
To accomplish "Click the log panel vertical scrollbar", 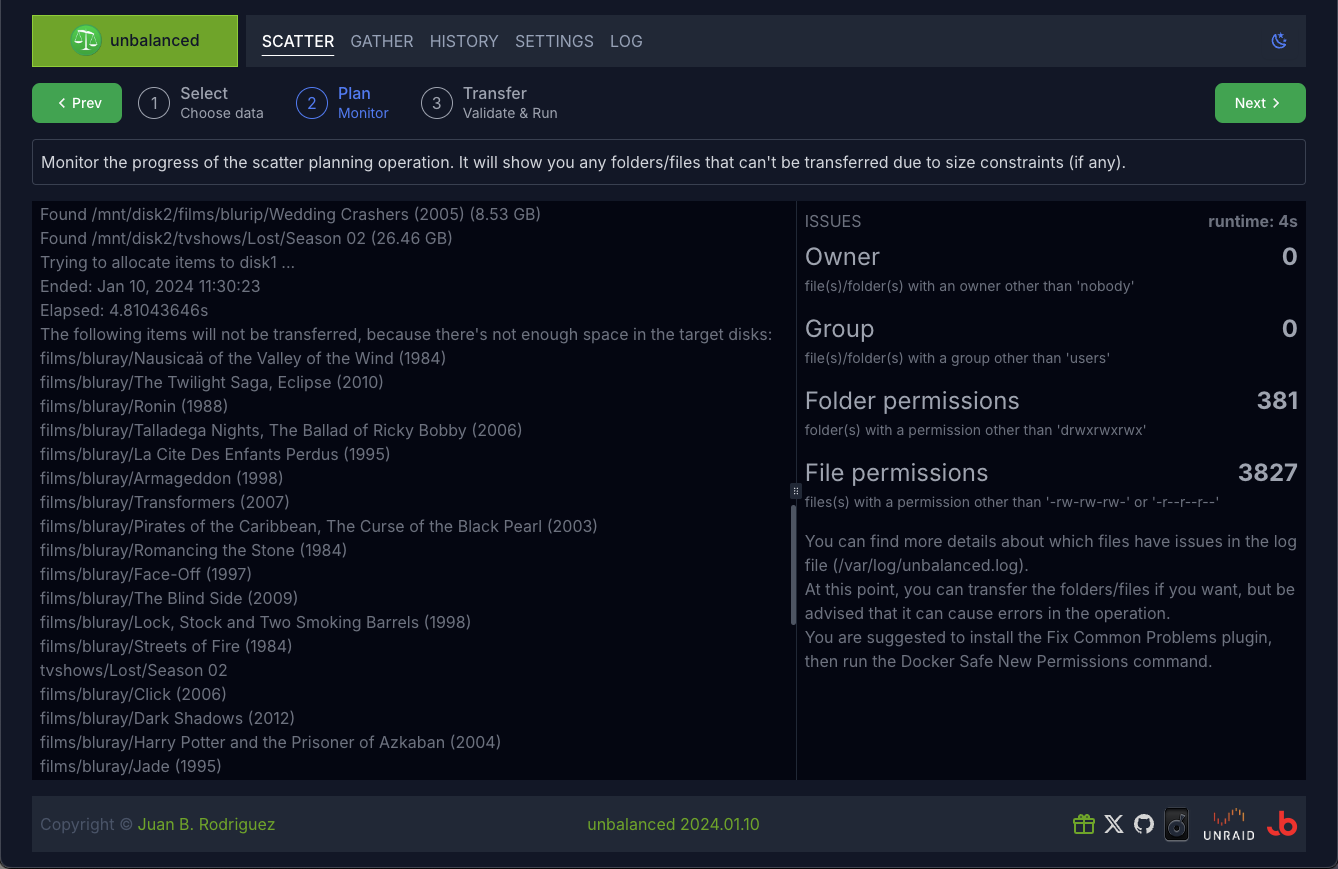I will 794,565.
